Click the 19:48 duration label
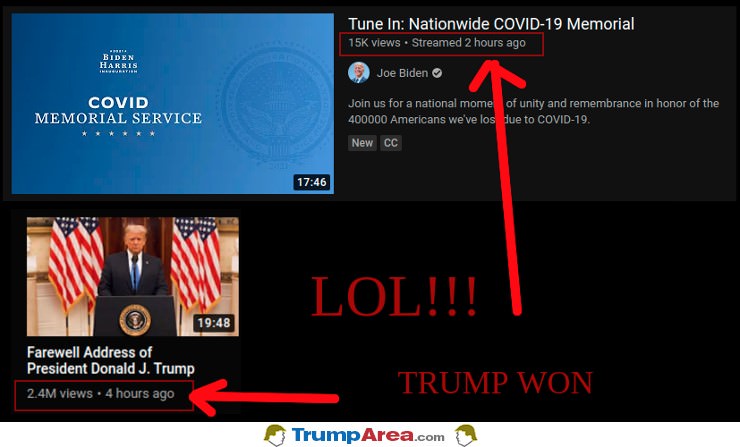The height and width of the screenshot is (447, 740). point(213,323)
